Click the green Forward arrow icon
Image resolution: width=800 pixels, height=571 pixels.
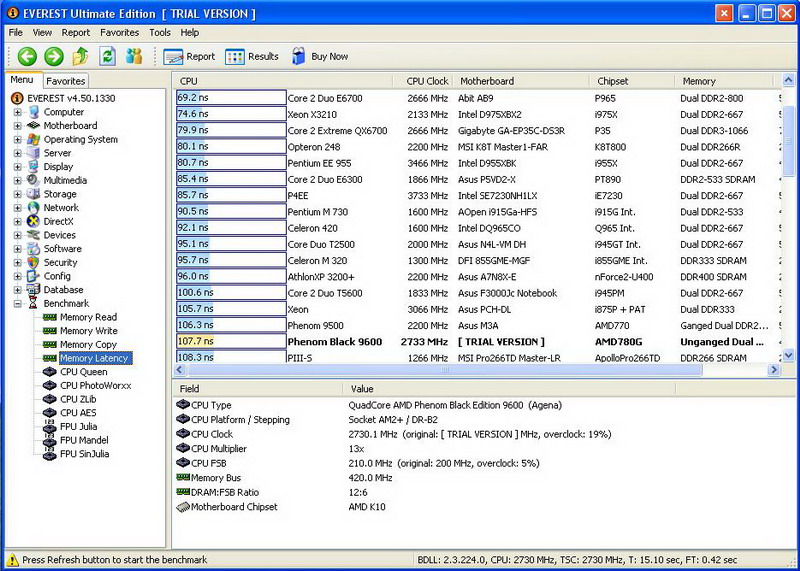[x=54, y=56]
